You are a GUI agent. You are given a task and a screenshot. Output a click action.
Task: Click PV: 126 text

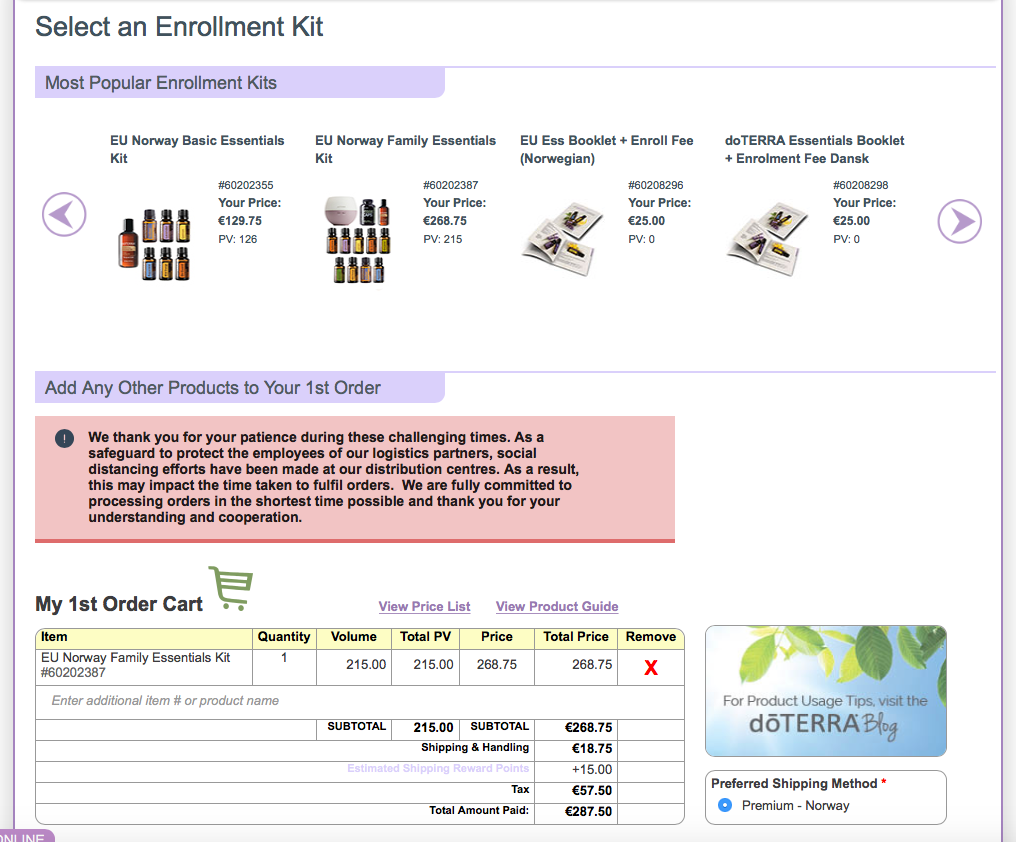coord(238,239)
